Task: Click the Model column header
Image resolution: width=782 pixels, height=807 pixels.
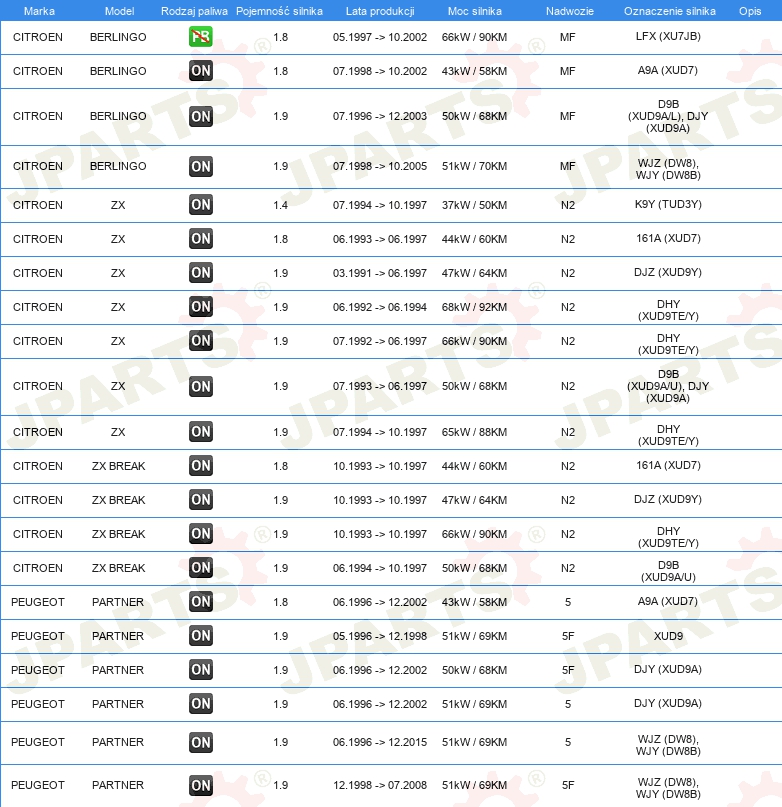Action: [119, 11]
